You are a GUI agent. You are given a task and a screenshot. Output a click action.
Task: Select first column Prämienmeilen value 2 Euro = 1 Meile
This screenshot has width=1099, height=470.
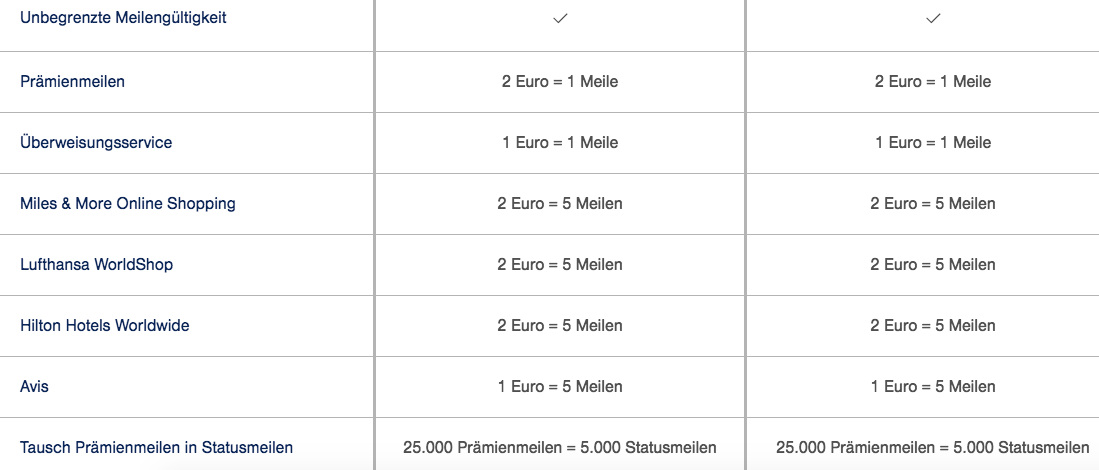click(x=560, y=81)
